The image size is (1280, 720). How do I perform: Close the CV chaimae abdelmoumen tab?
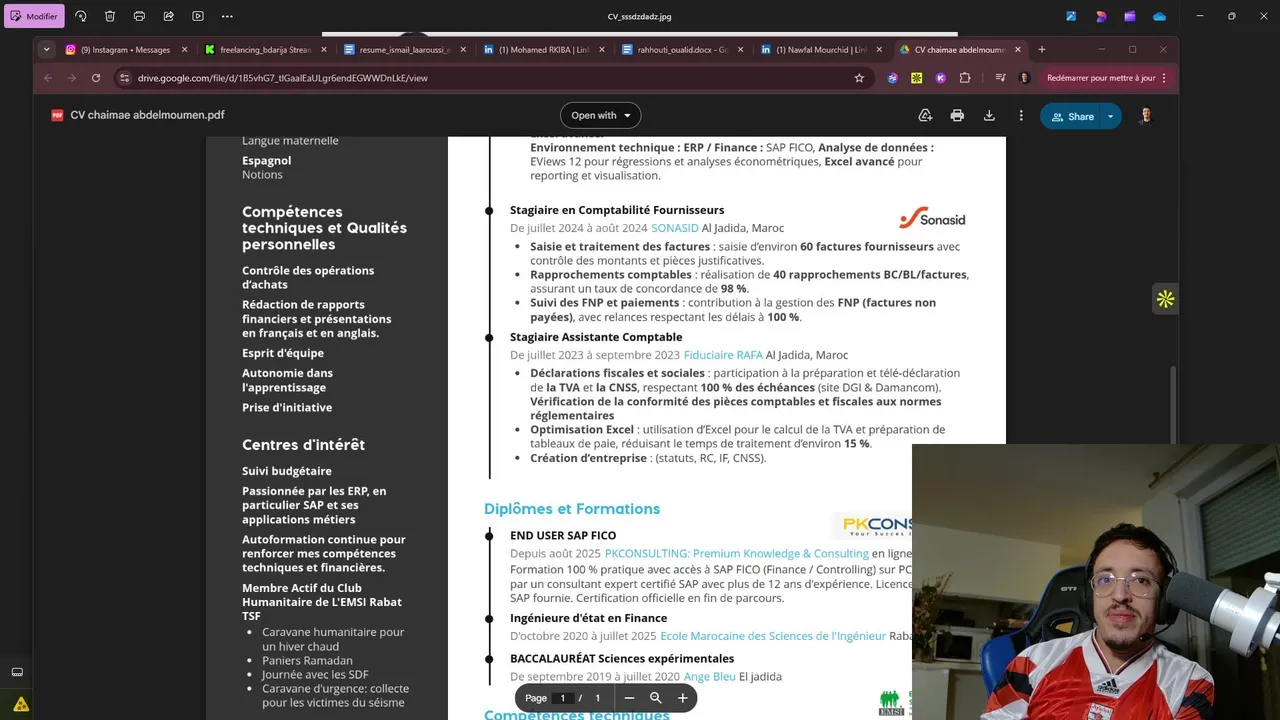tap(1018, 49)
